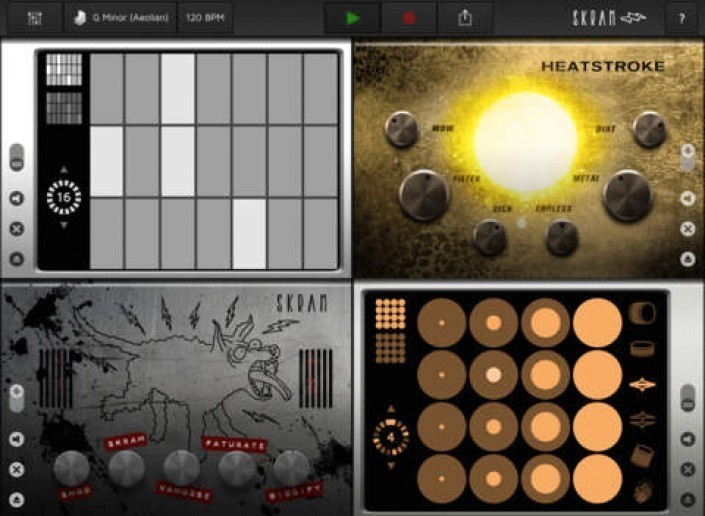
Task: Toggle the lit cell in sequencer top row
Action: pos(178,89)
